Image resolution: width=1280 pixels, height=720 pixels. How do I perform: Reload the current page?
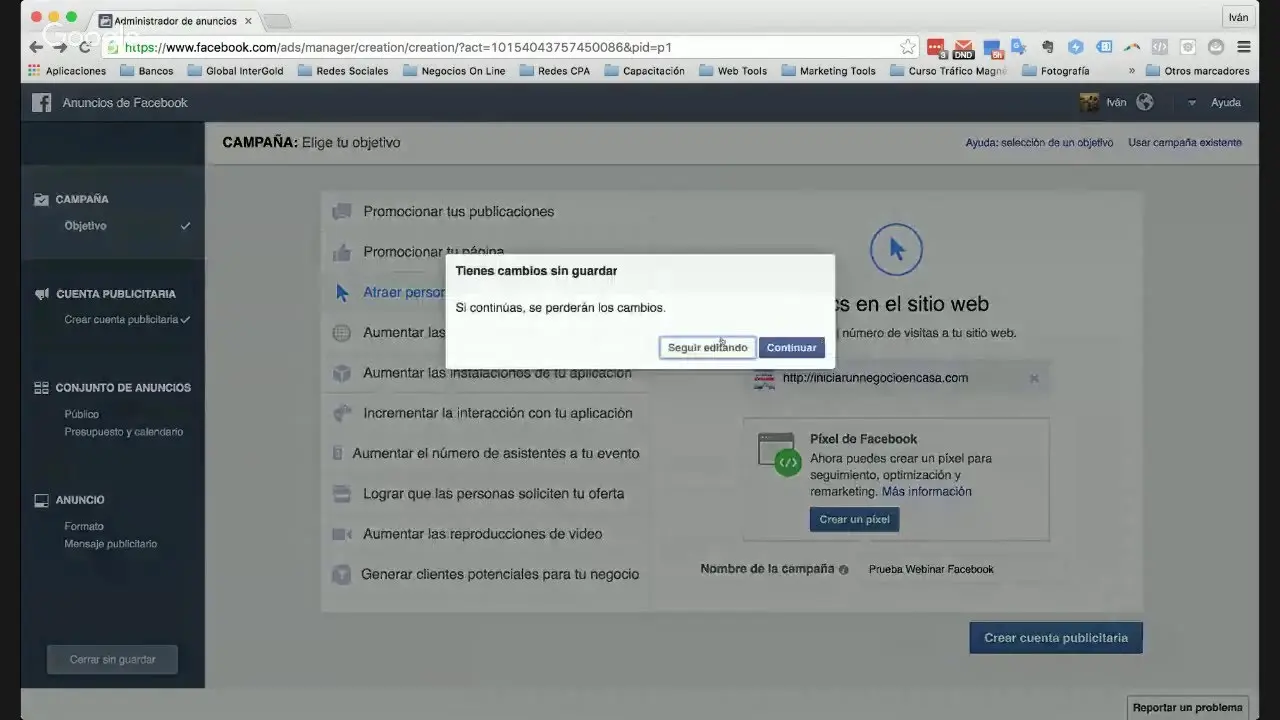point(85,47)
